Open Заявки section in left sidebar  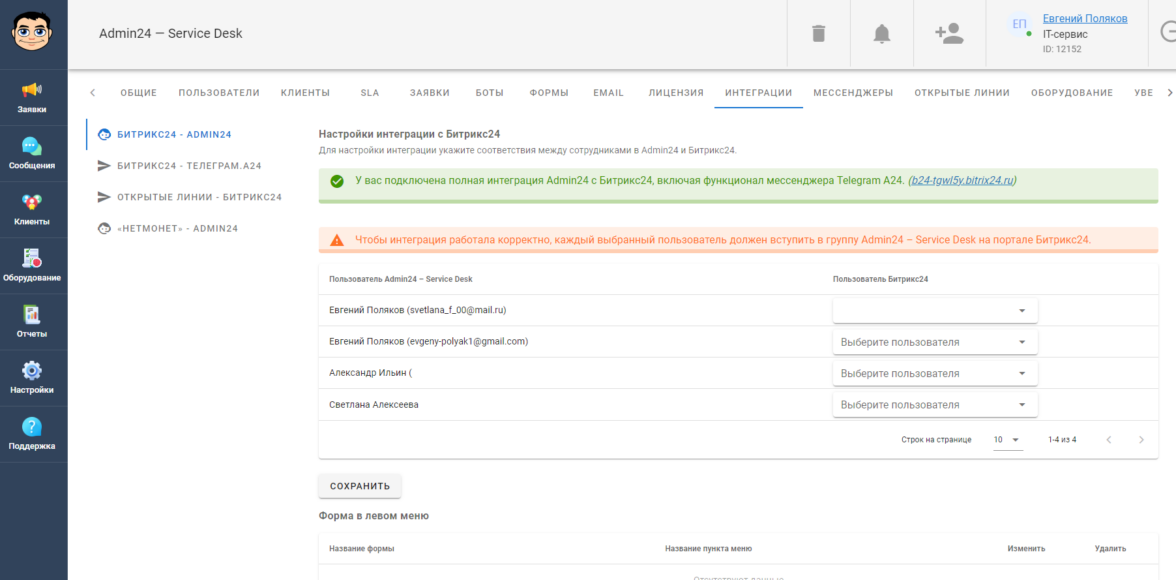tap(32, 97)
